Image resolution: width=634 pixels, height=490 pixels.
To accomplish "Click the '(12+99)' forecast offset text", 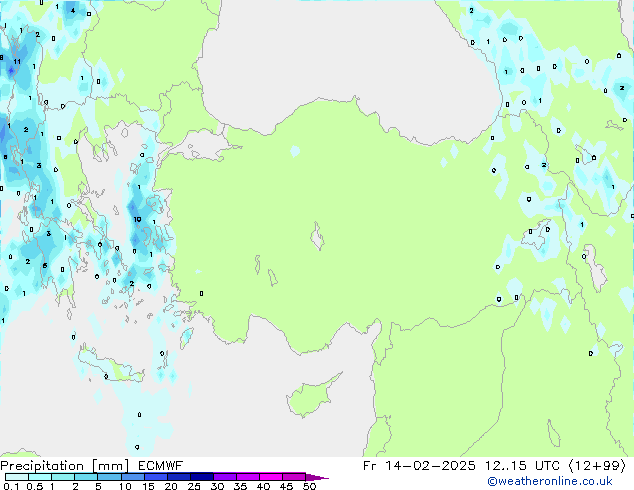I will tap(598, 466).
